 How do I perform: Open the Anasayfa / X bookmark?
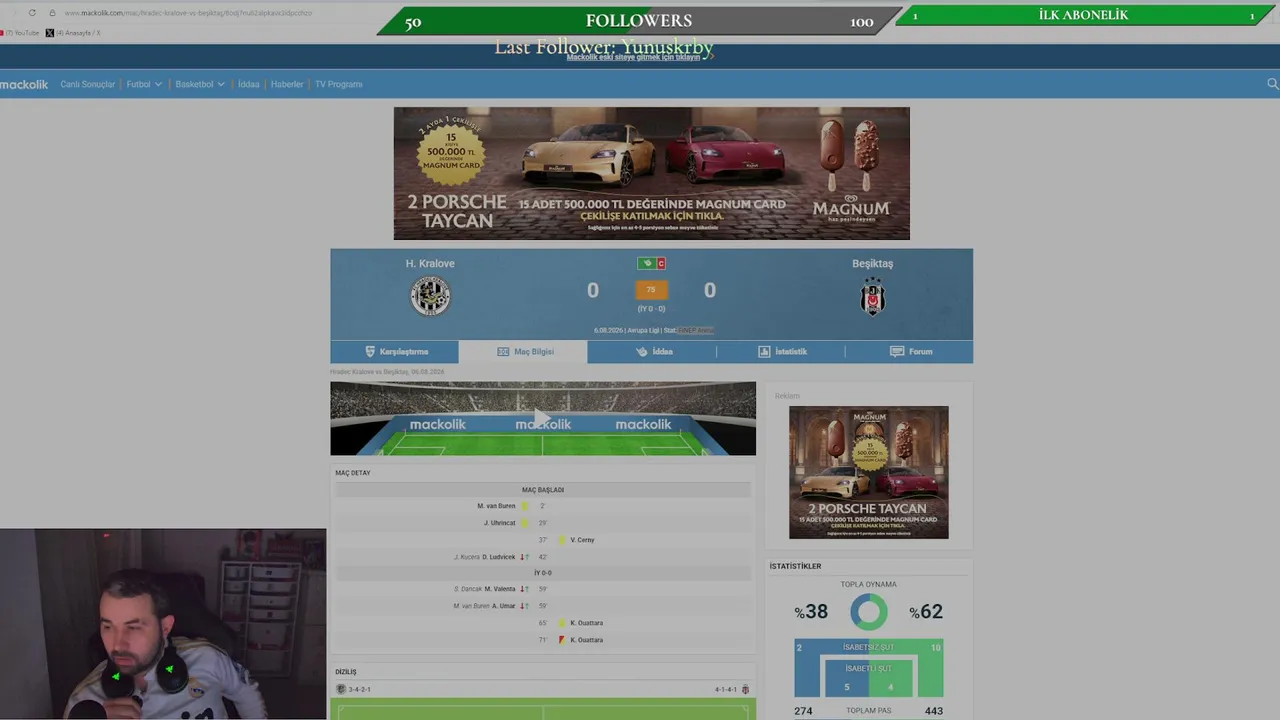(73, 33)
